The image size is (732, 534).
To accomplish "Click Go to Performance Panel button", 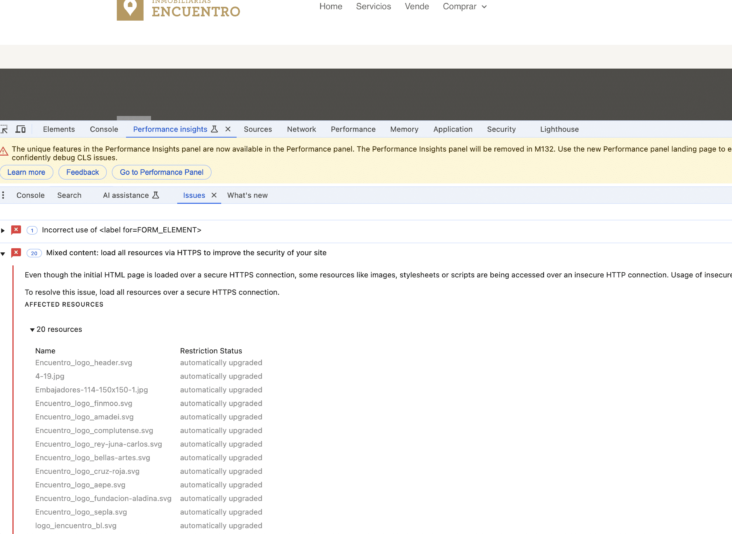I will [161, 172].
